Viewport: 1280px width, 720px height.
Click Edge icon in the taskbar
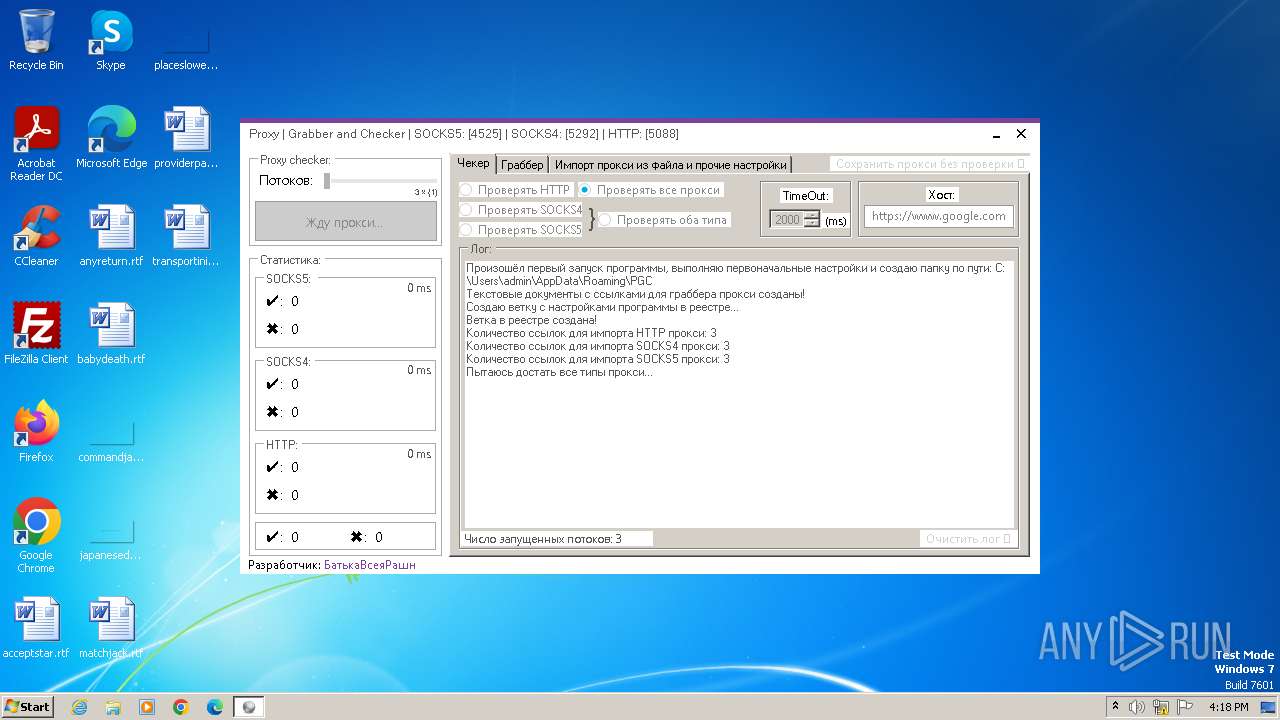pos(215,707)
